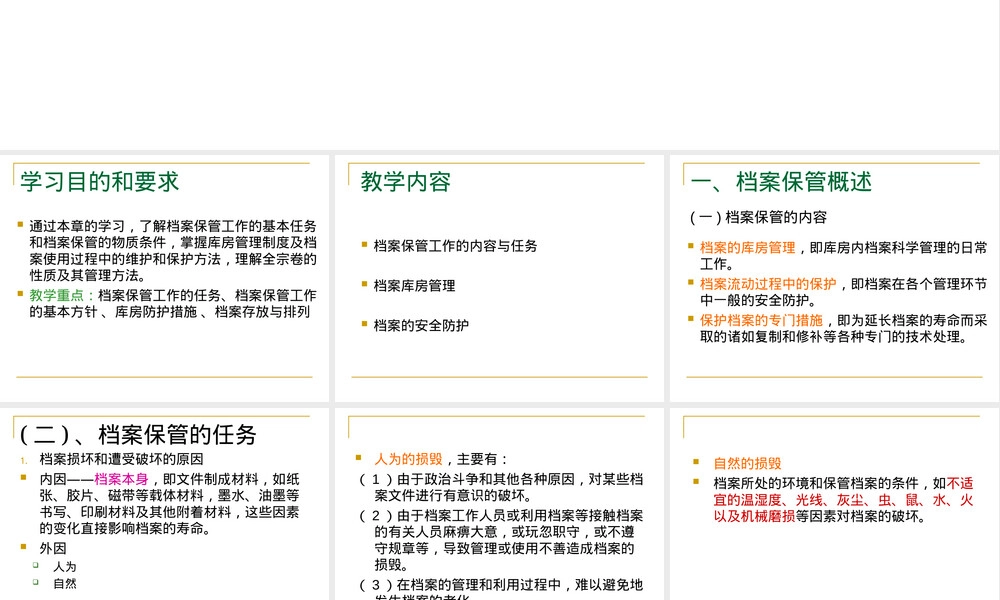The image size is (1000, 600).
Task: Click the orange heading 人为的损毁
Action: 408,459
